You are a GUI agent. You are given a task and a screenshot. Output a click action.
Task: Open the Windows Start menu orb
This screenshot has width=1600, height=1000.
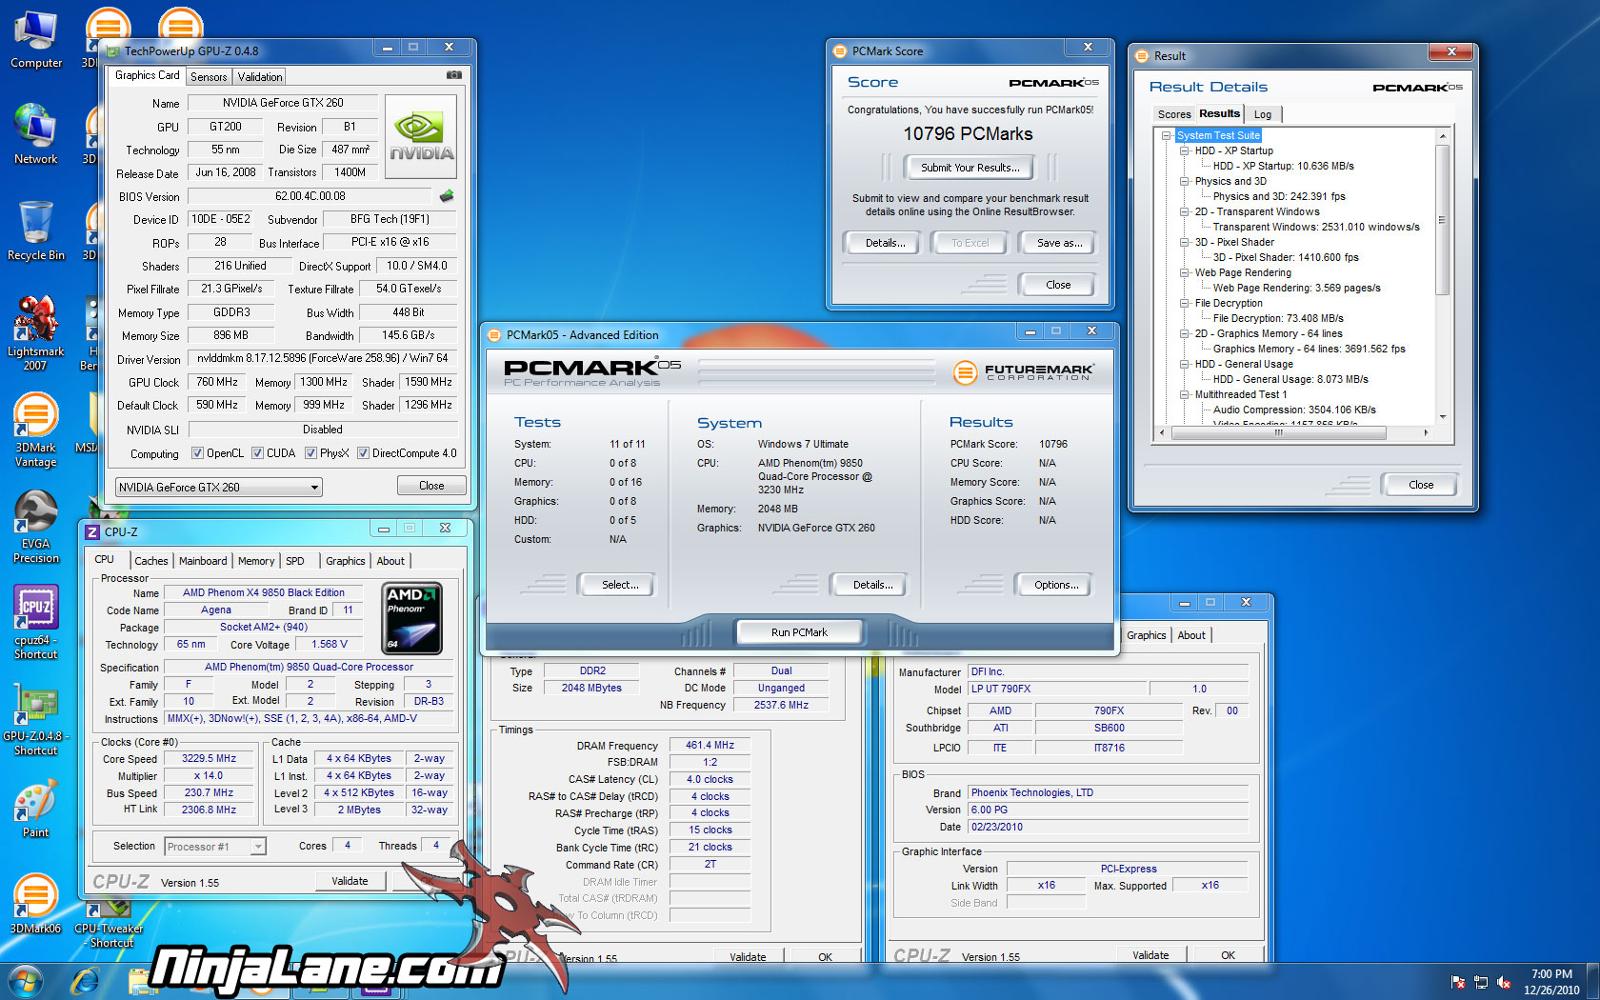(25, 981)
